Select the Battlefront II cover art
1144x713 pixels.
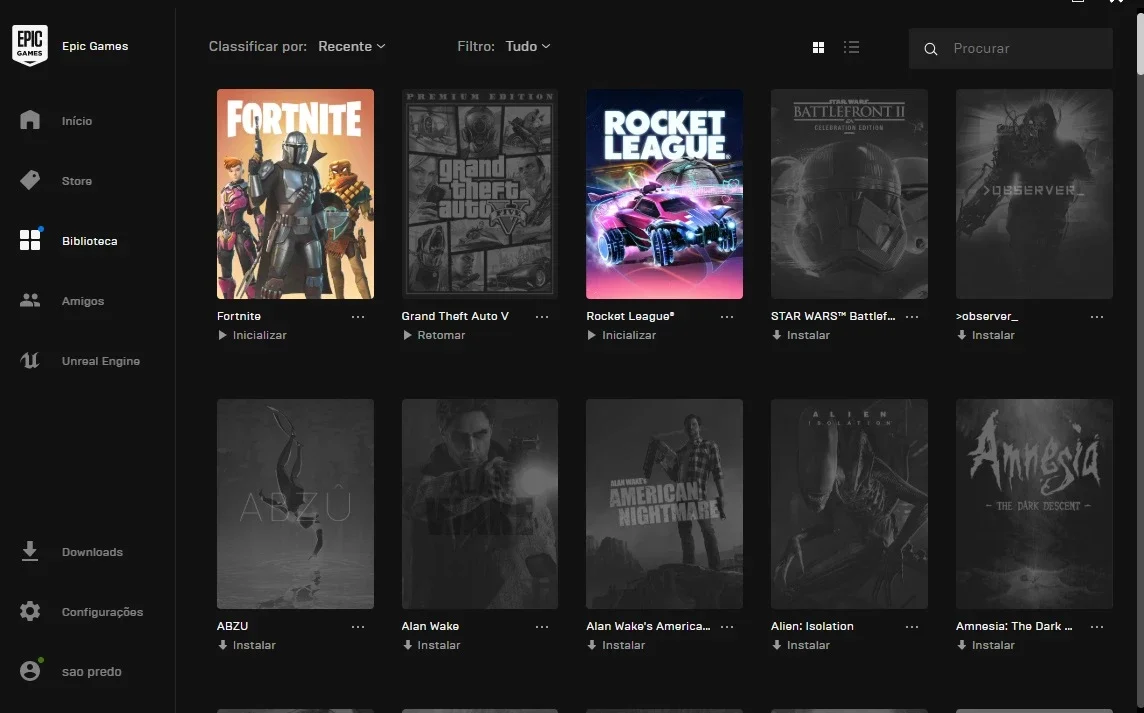[849, 194]
